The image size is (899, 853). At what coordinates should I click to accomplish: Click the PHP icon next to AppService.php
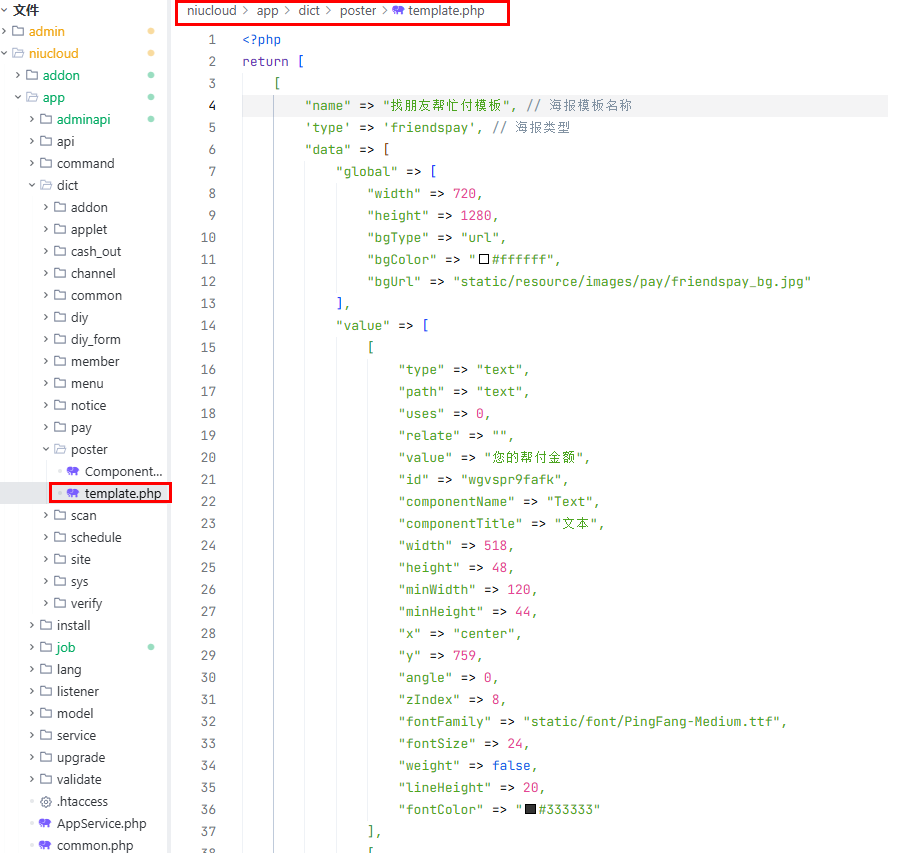(45, 823)
